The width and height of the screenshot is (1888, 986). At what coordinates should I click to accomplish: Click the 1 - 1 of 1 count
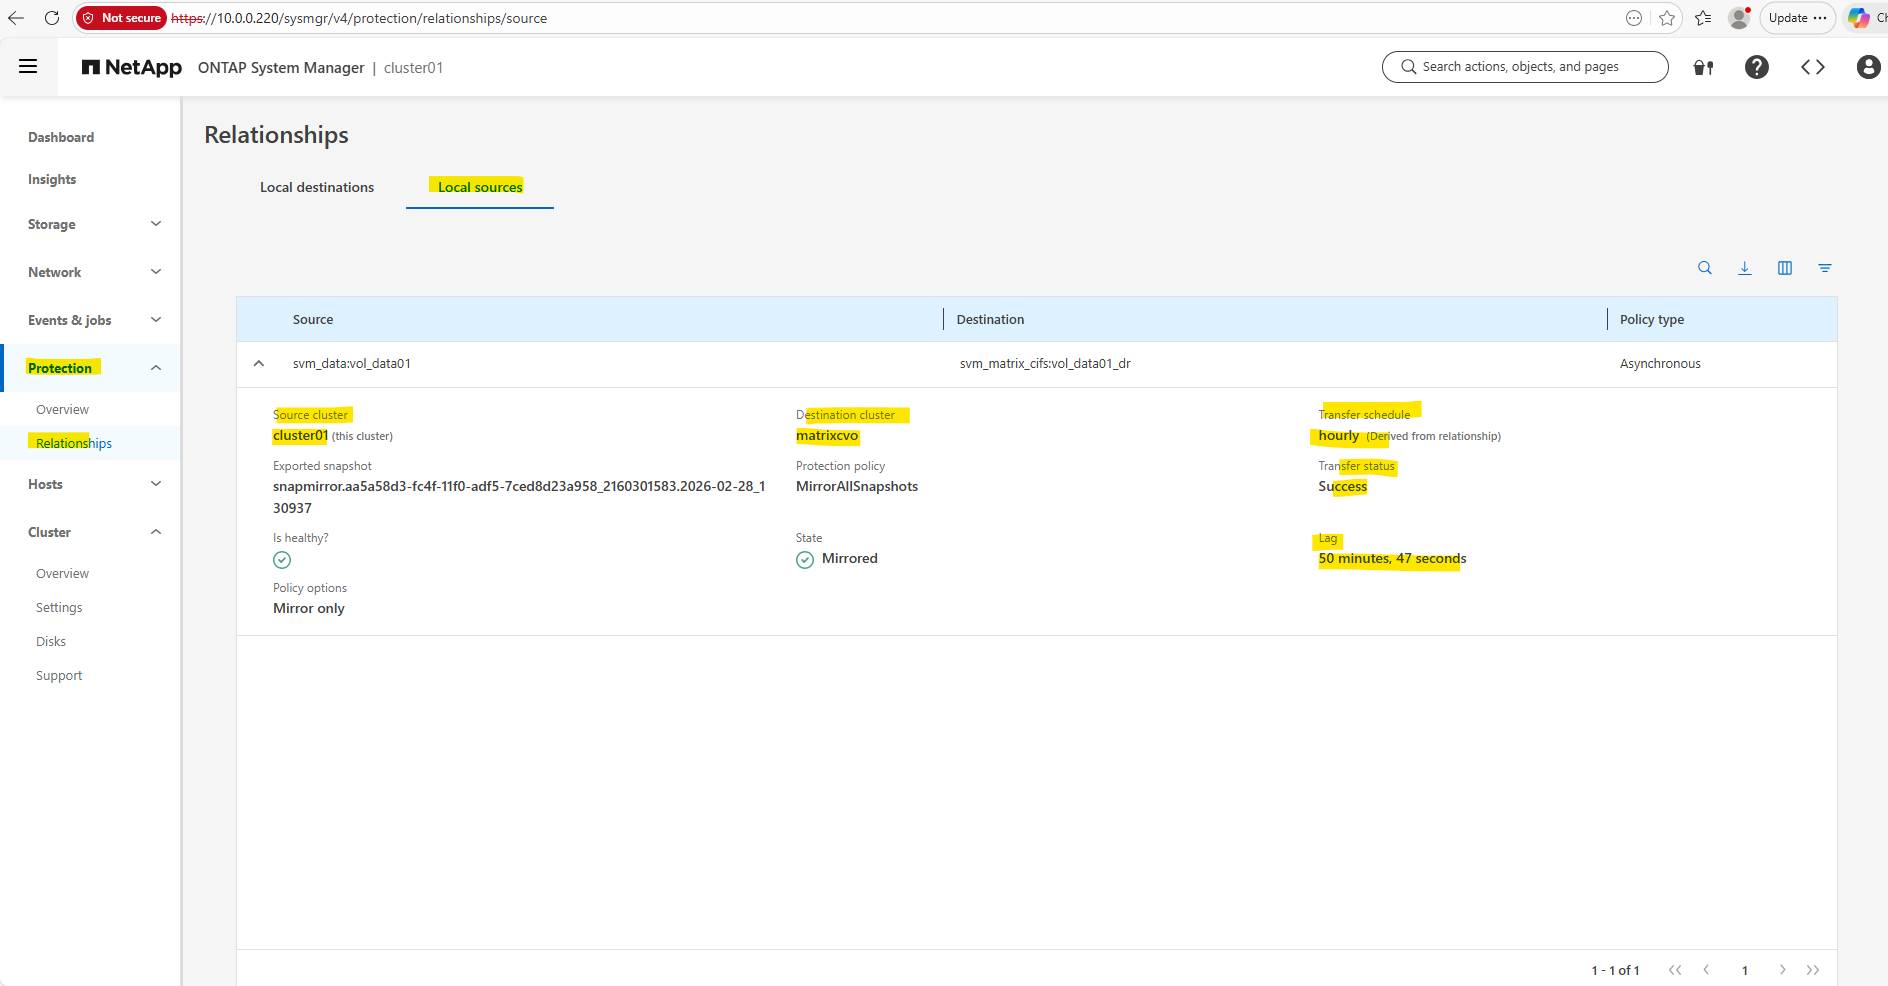1615,970
